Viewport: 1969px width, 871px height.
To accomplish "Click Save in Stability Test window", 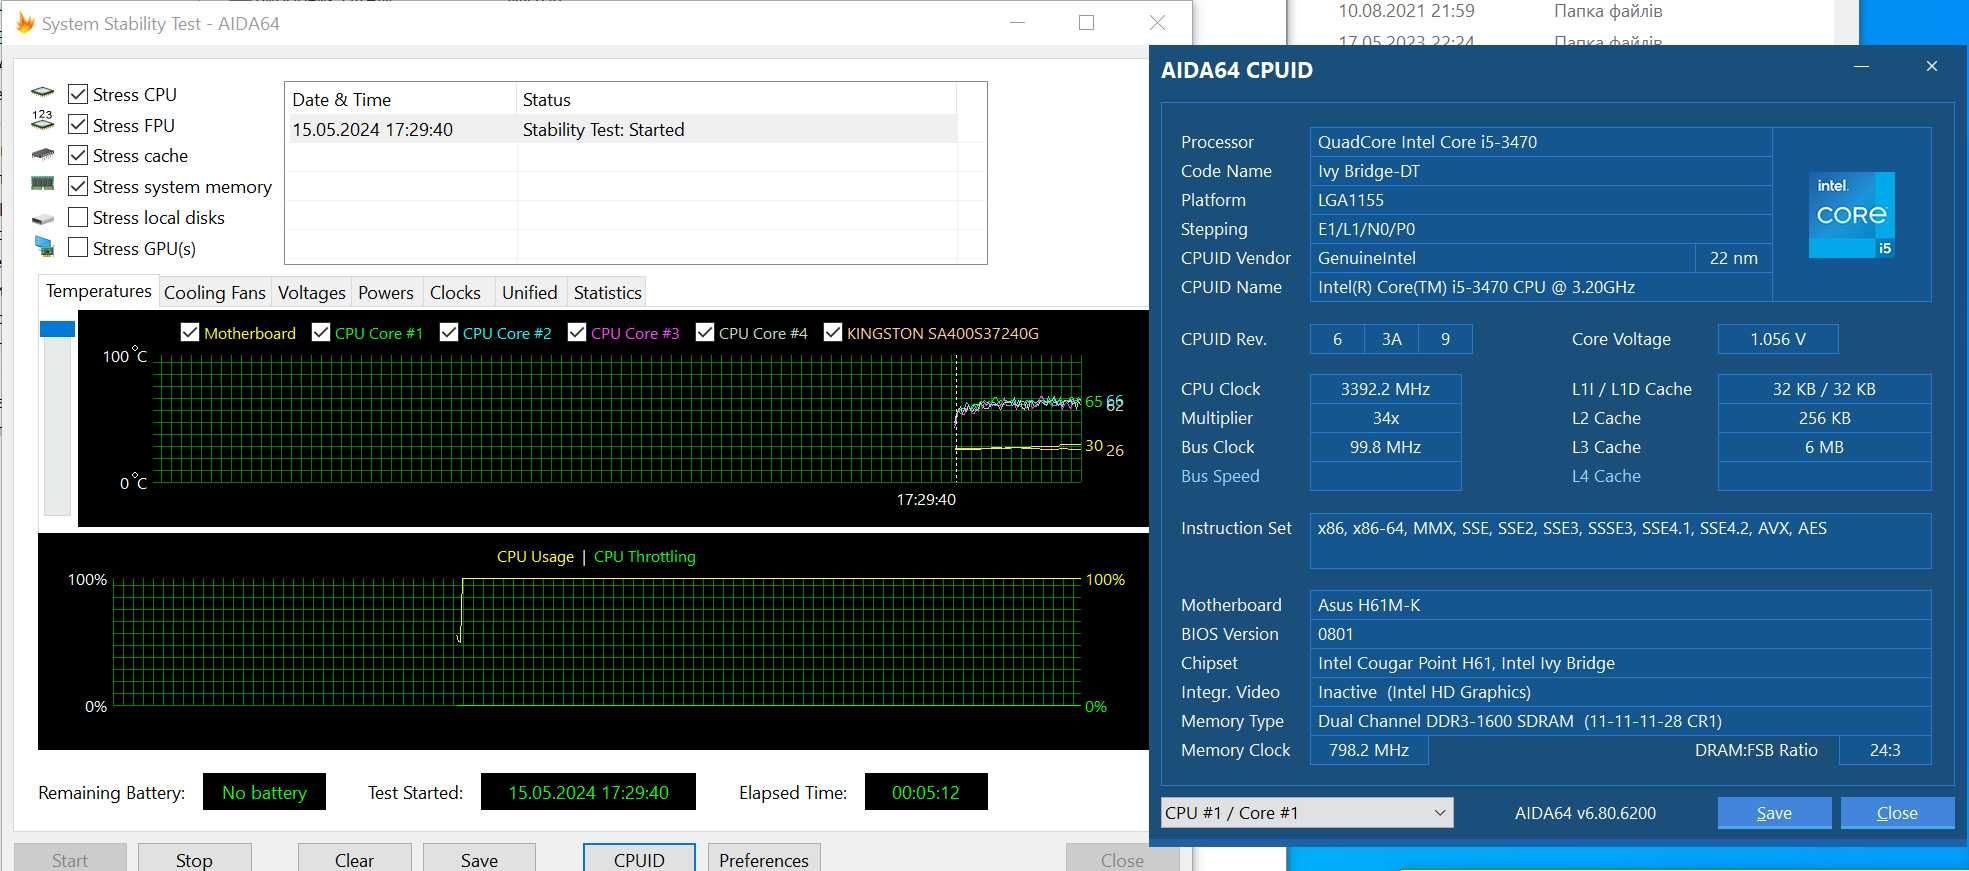I will [x=479, y=858].
